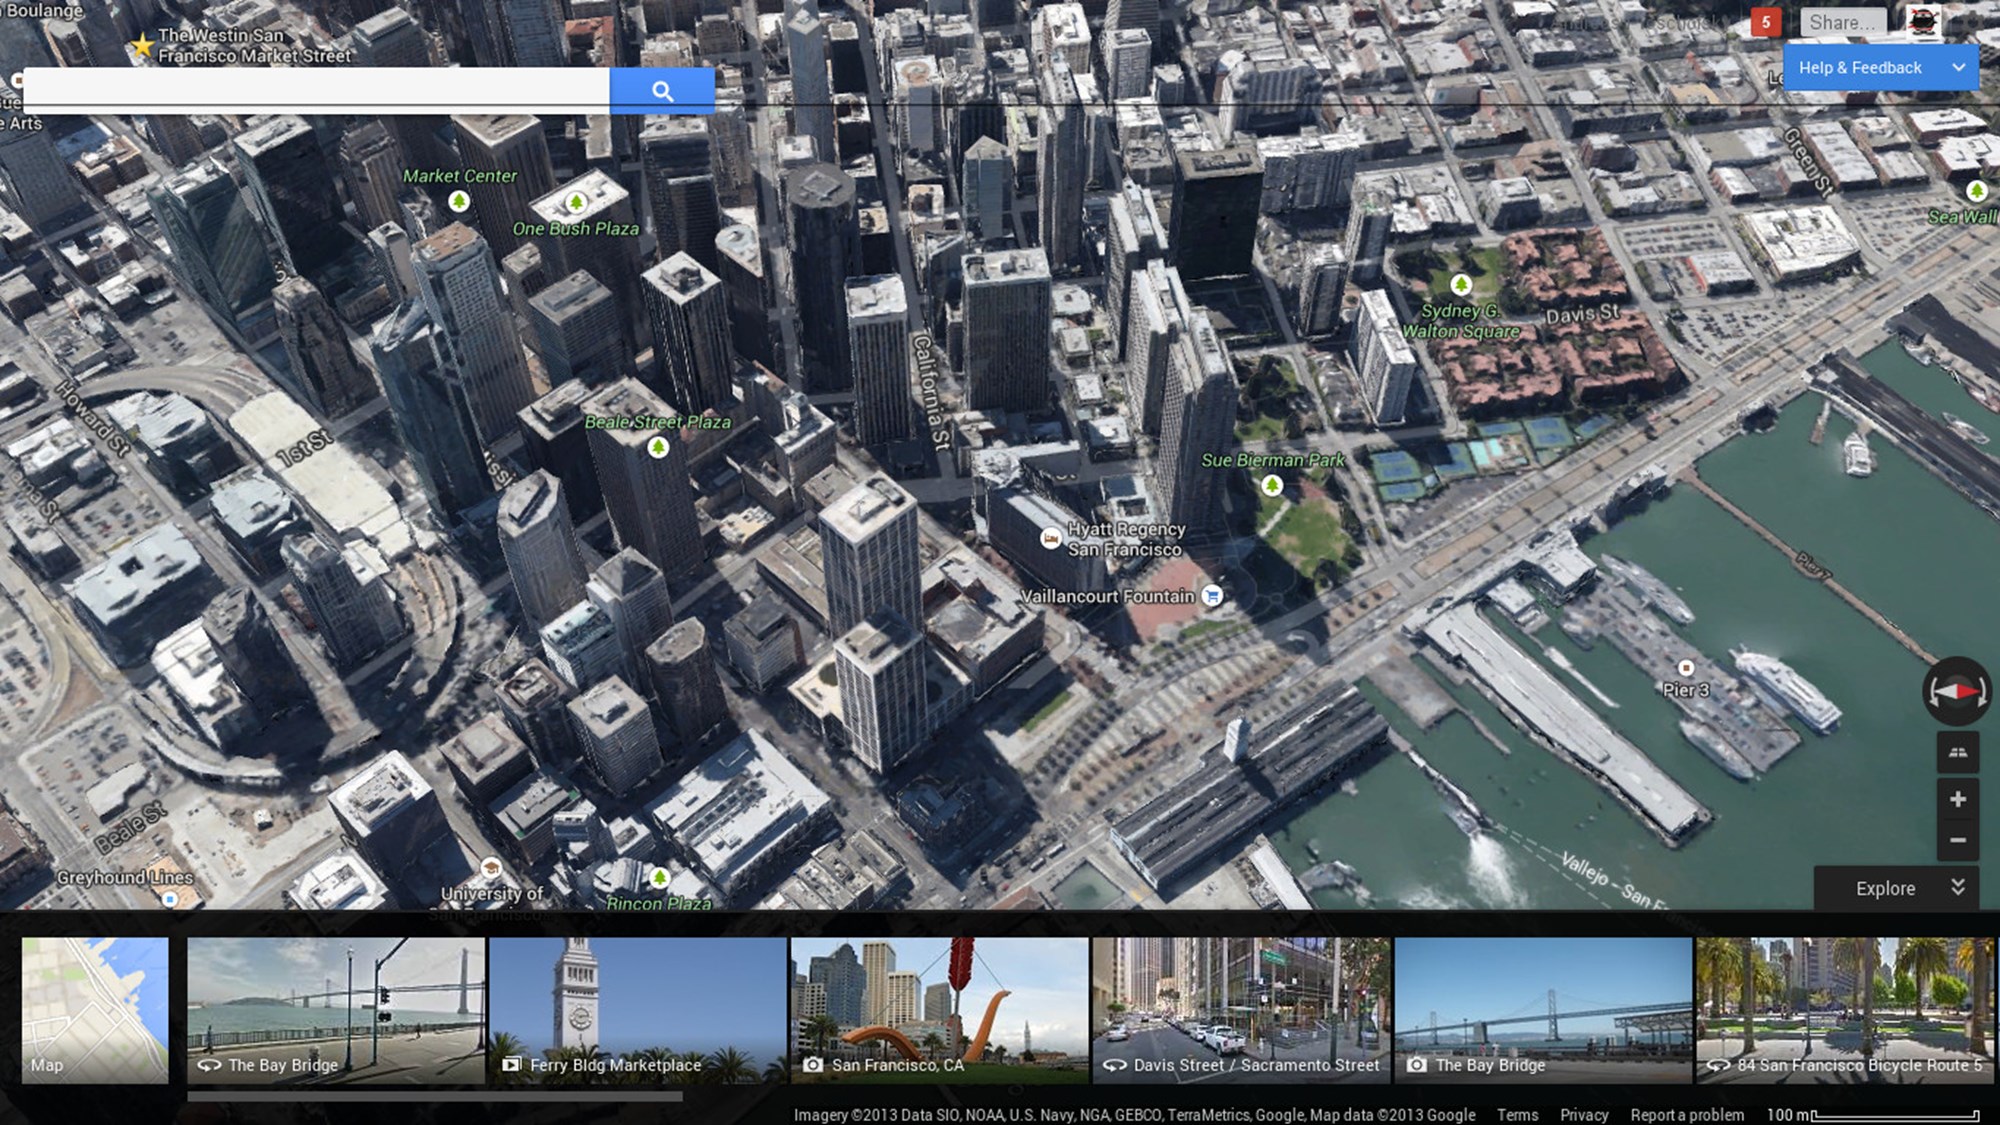This screenshot has height=1125, width=2000.
Task: Select the Map tab at bottom
Action: coord(92,1008)
